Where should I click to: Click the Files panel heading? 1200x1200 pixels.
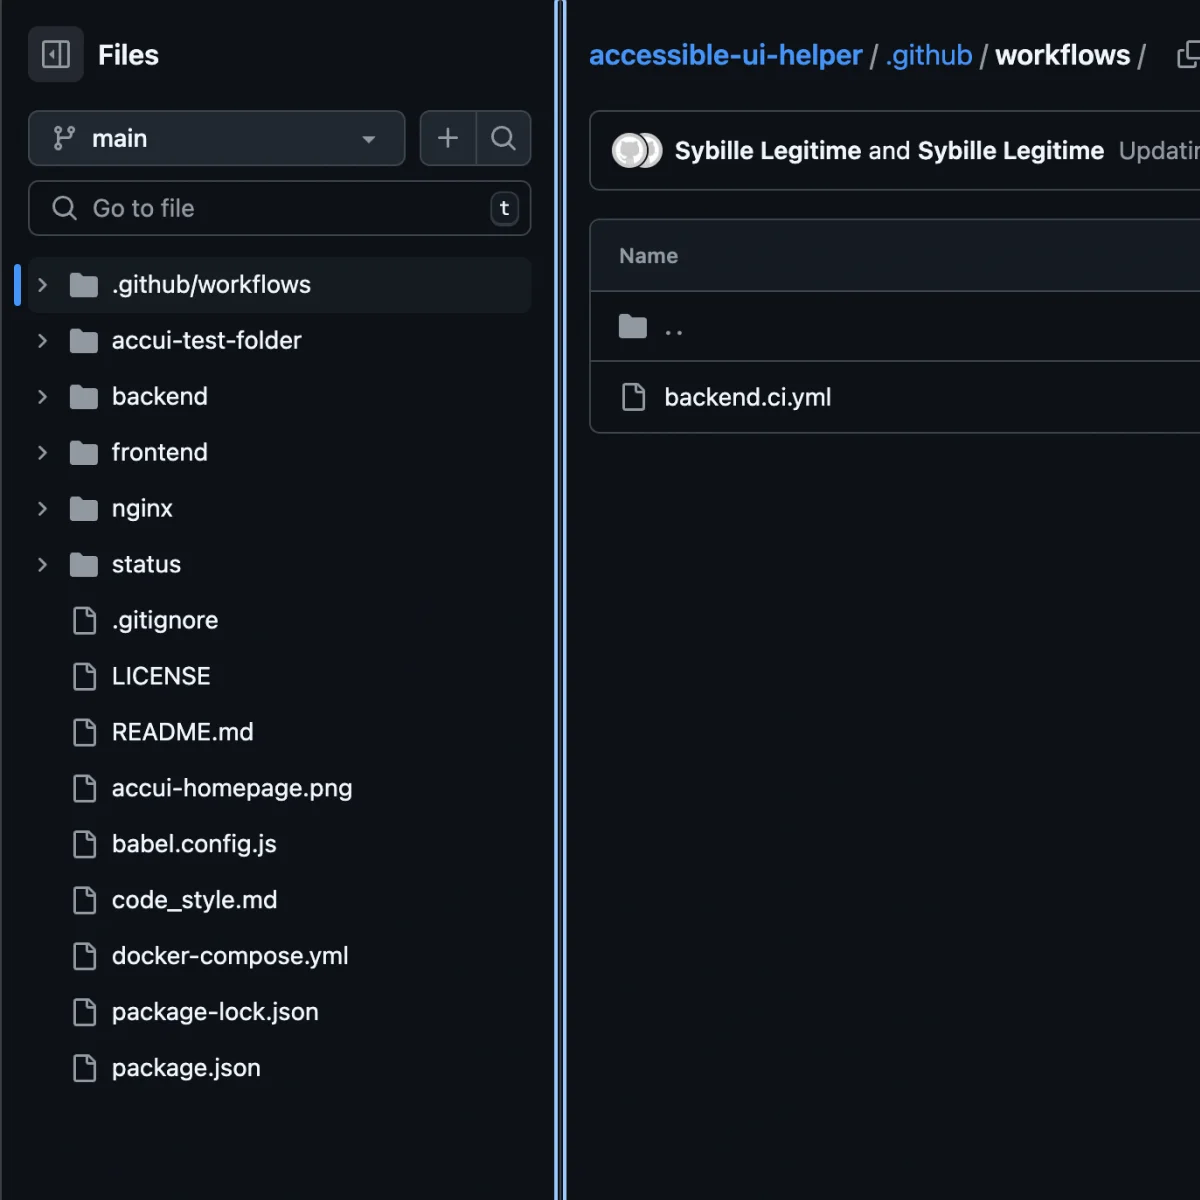tap(128, 55)
